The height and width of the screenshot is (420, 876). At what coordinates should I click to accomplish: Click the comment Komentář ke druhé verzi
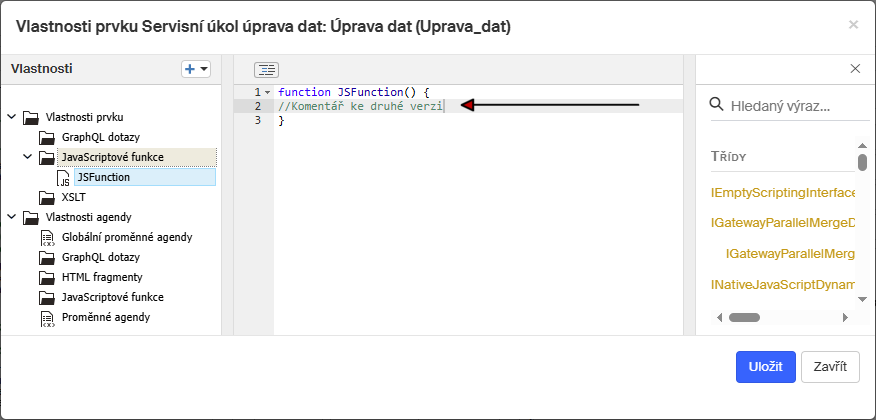[x=360, y=106]
